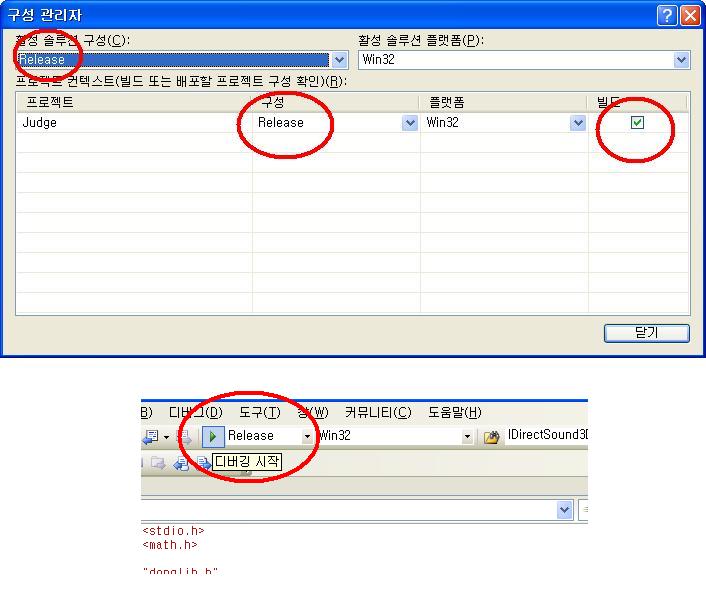Screen dimensions: 706x599
Task: Click the 프로젝트 column header
Action: click(x=133, y=103)
